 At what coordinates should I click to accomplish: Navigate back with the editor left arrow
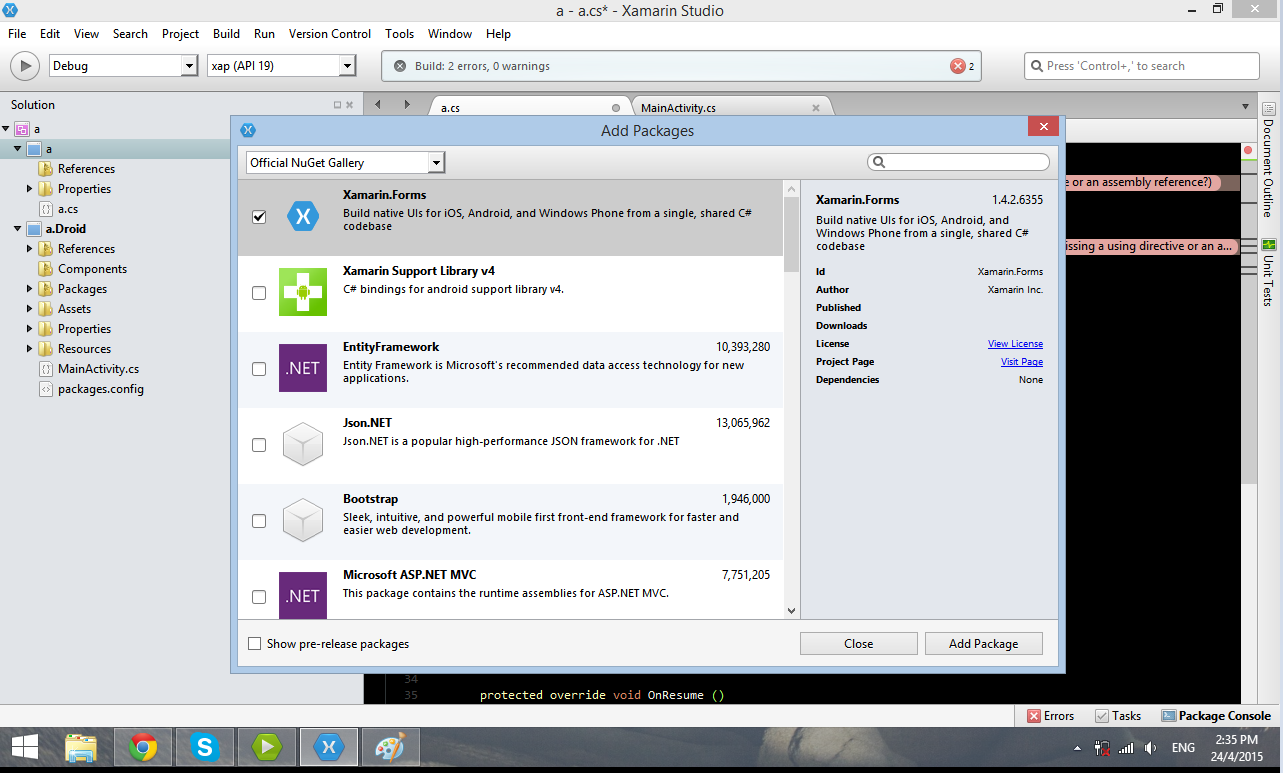point(378,104)
